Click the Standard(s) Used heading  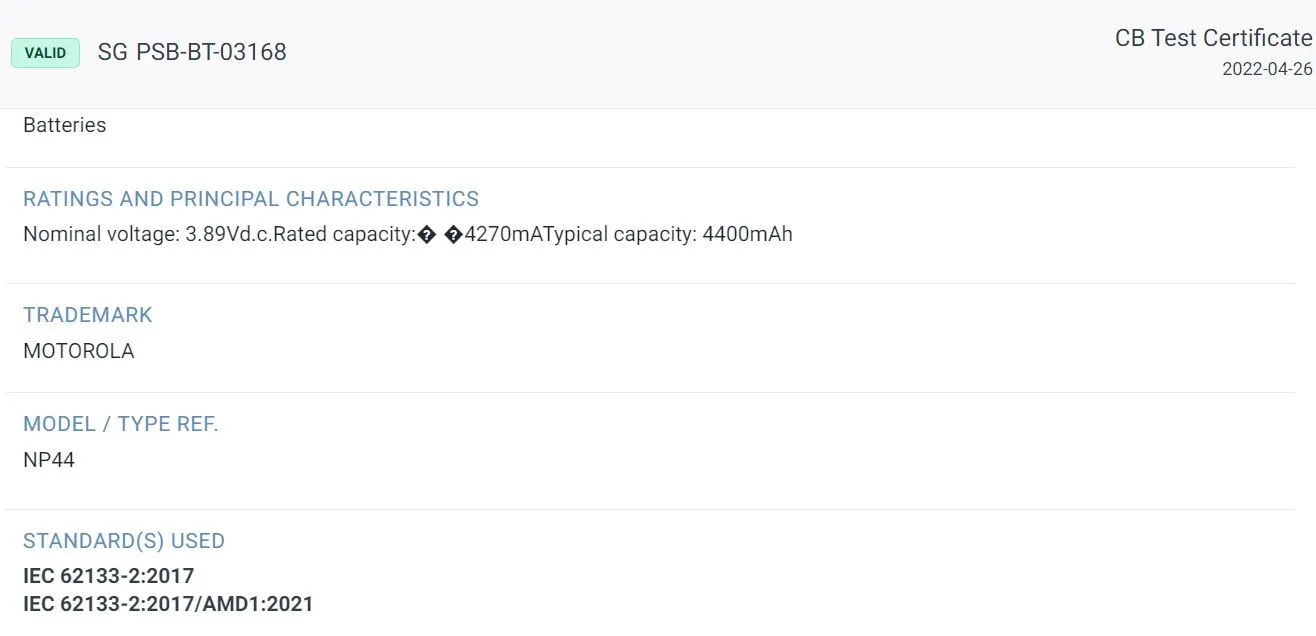[x=124, y=541]
